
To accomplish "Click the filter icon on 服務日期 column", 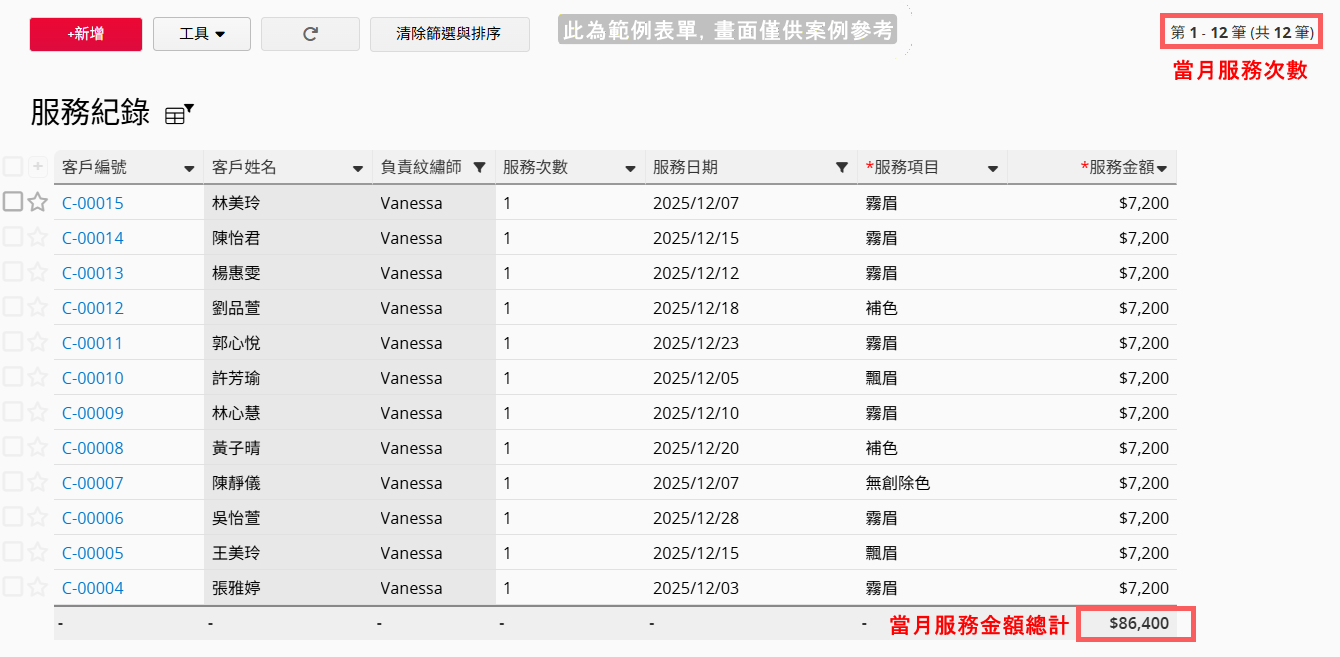I will click(842, 168).
